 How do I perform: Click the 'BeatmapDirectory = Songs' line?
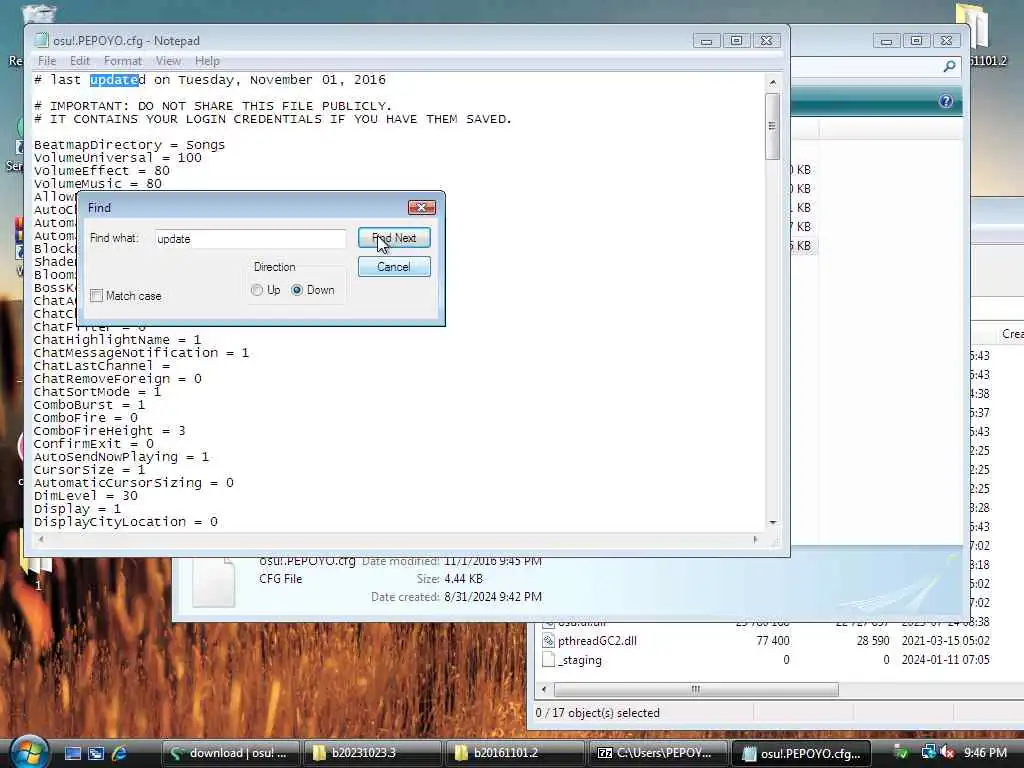coord(129,145)
